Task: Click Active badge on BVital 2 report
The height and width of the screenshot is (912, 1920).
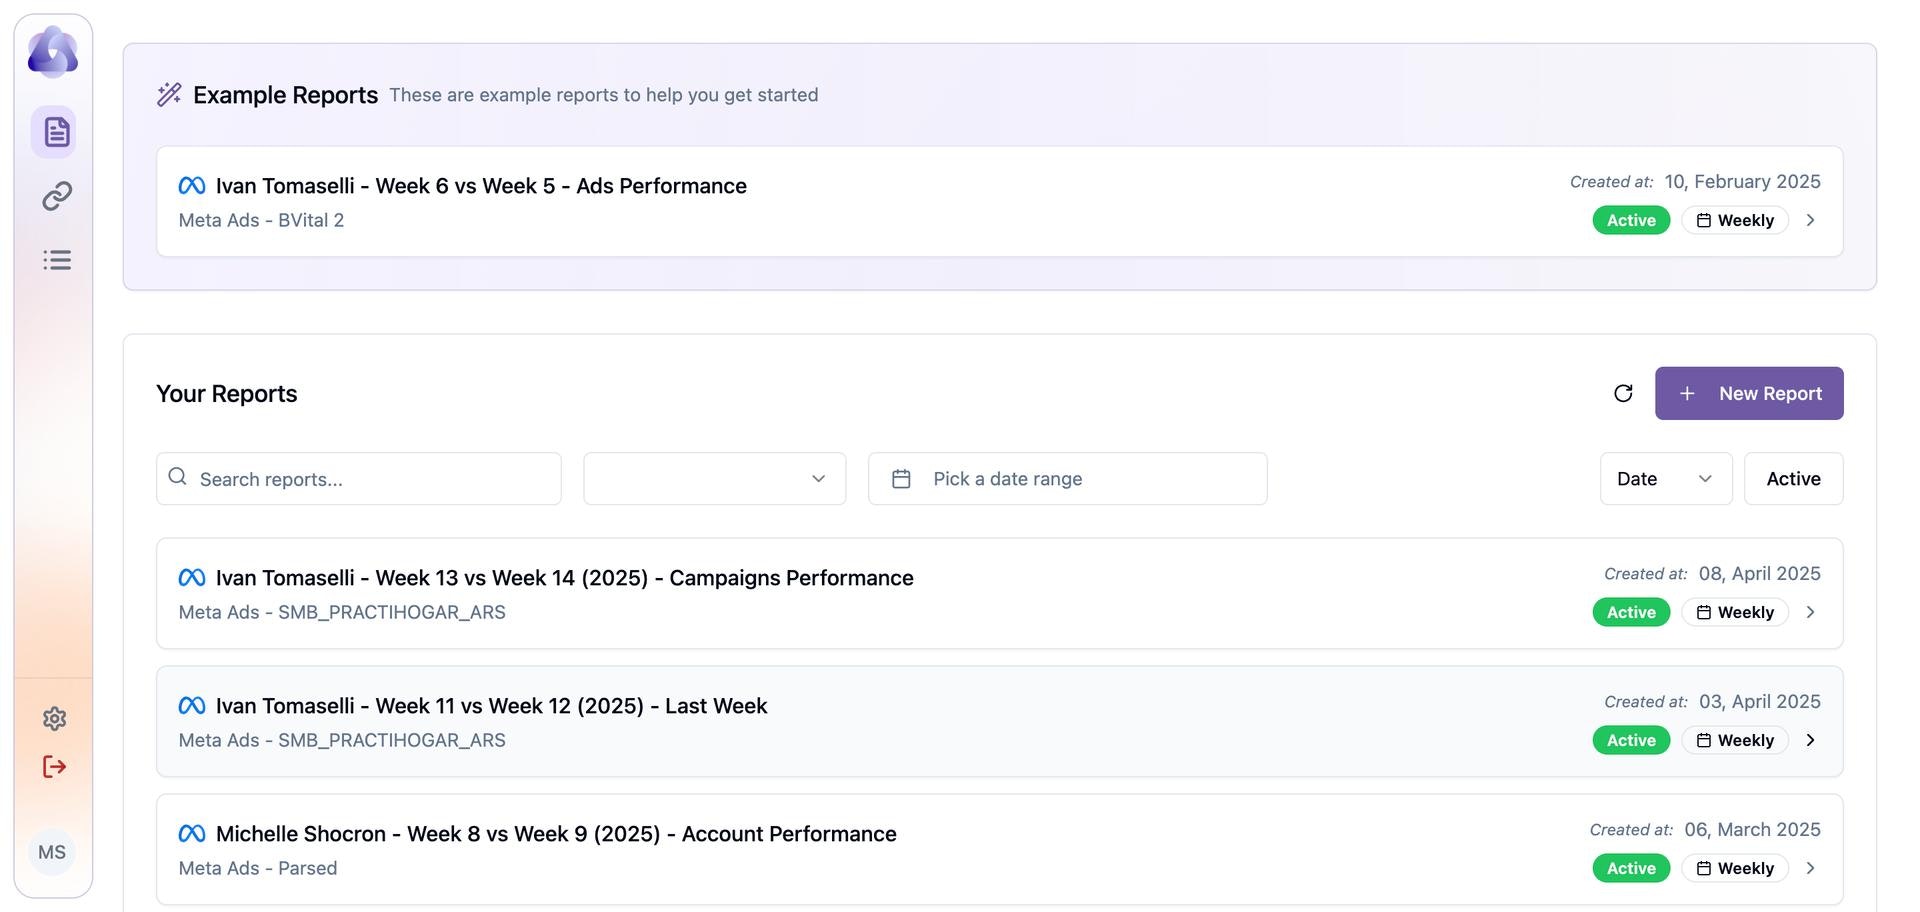Action: tap(1631, 220)
